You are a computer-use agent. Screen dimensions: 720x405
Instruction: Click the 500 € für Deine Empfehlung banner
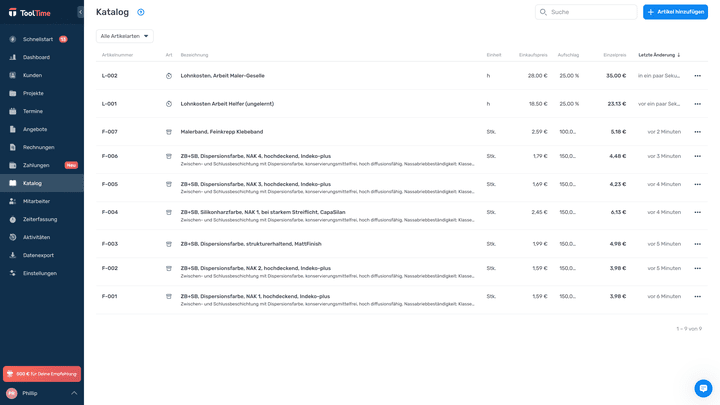pyautogui.click(x=42, y=373)
